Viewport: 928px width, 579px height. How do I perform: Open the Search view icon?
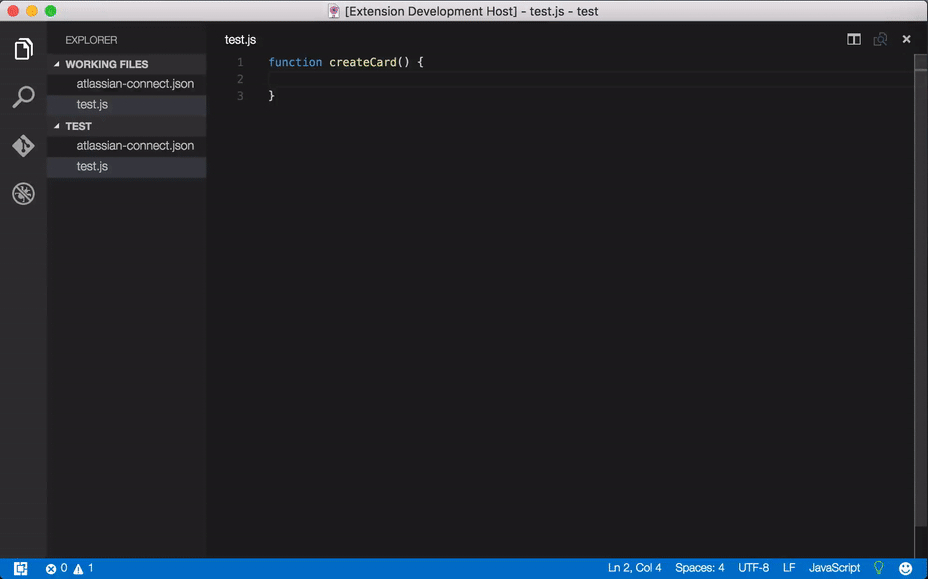[x=23, y=97]
